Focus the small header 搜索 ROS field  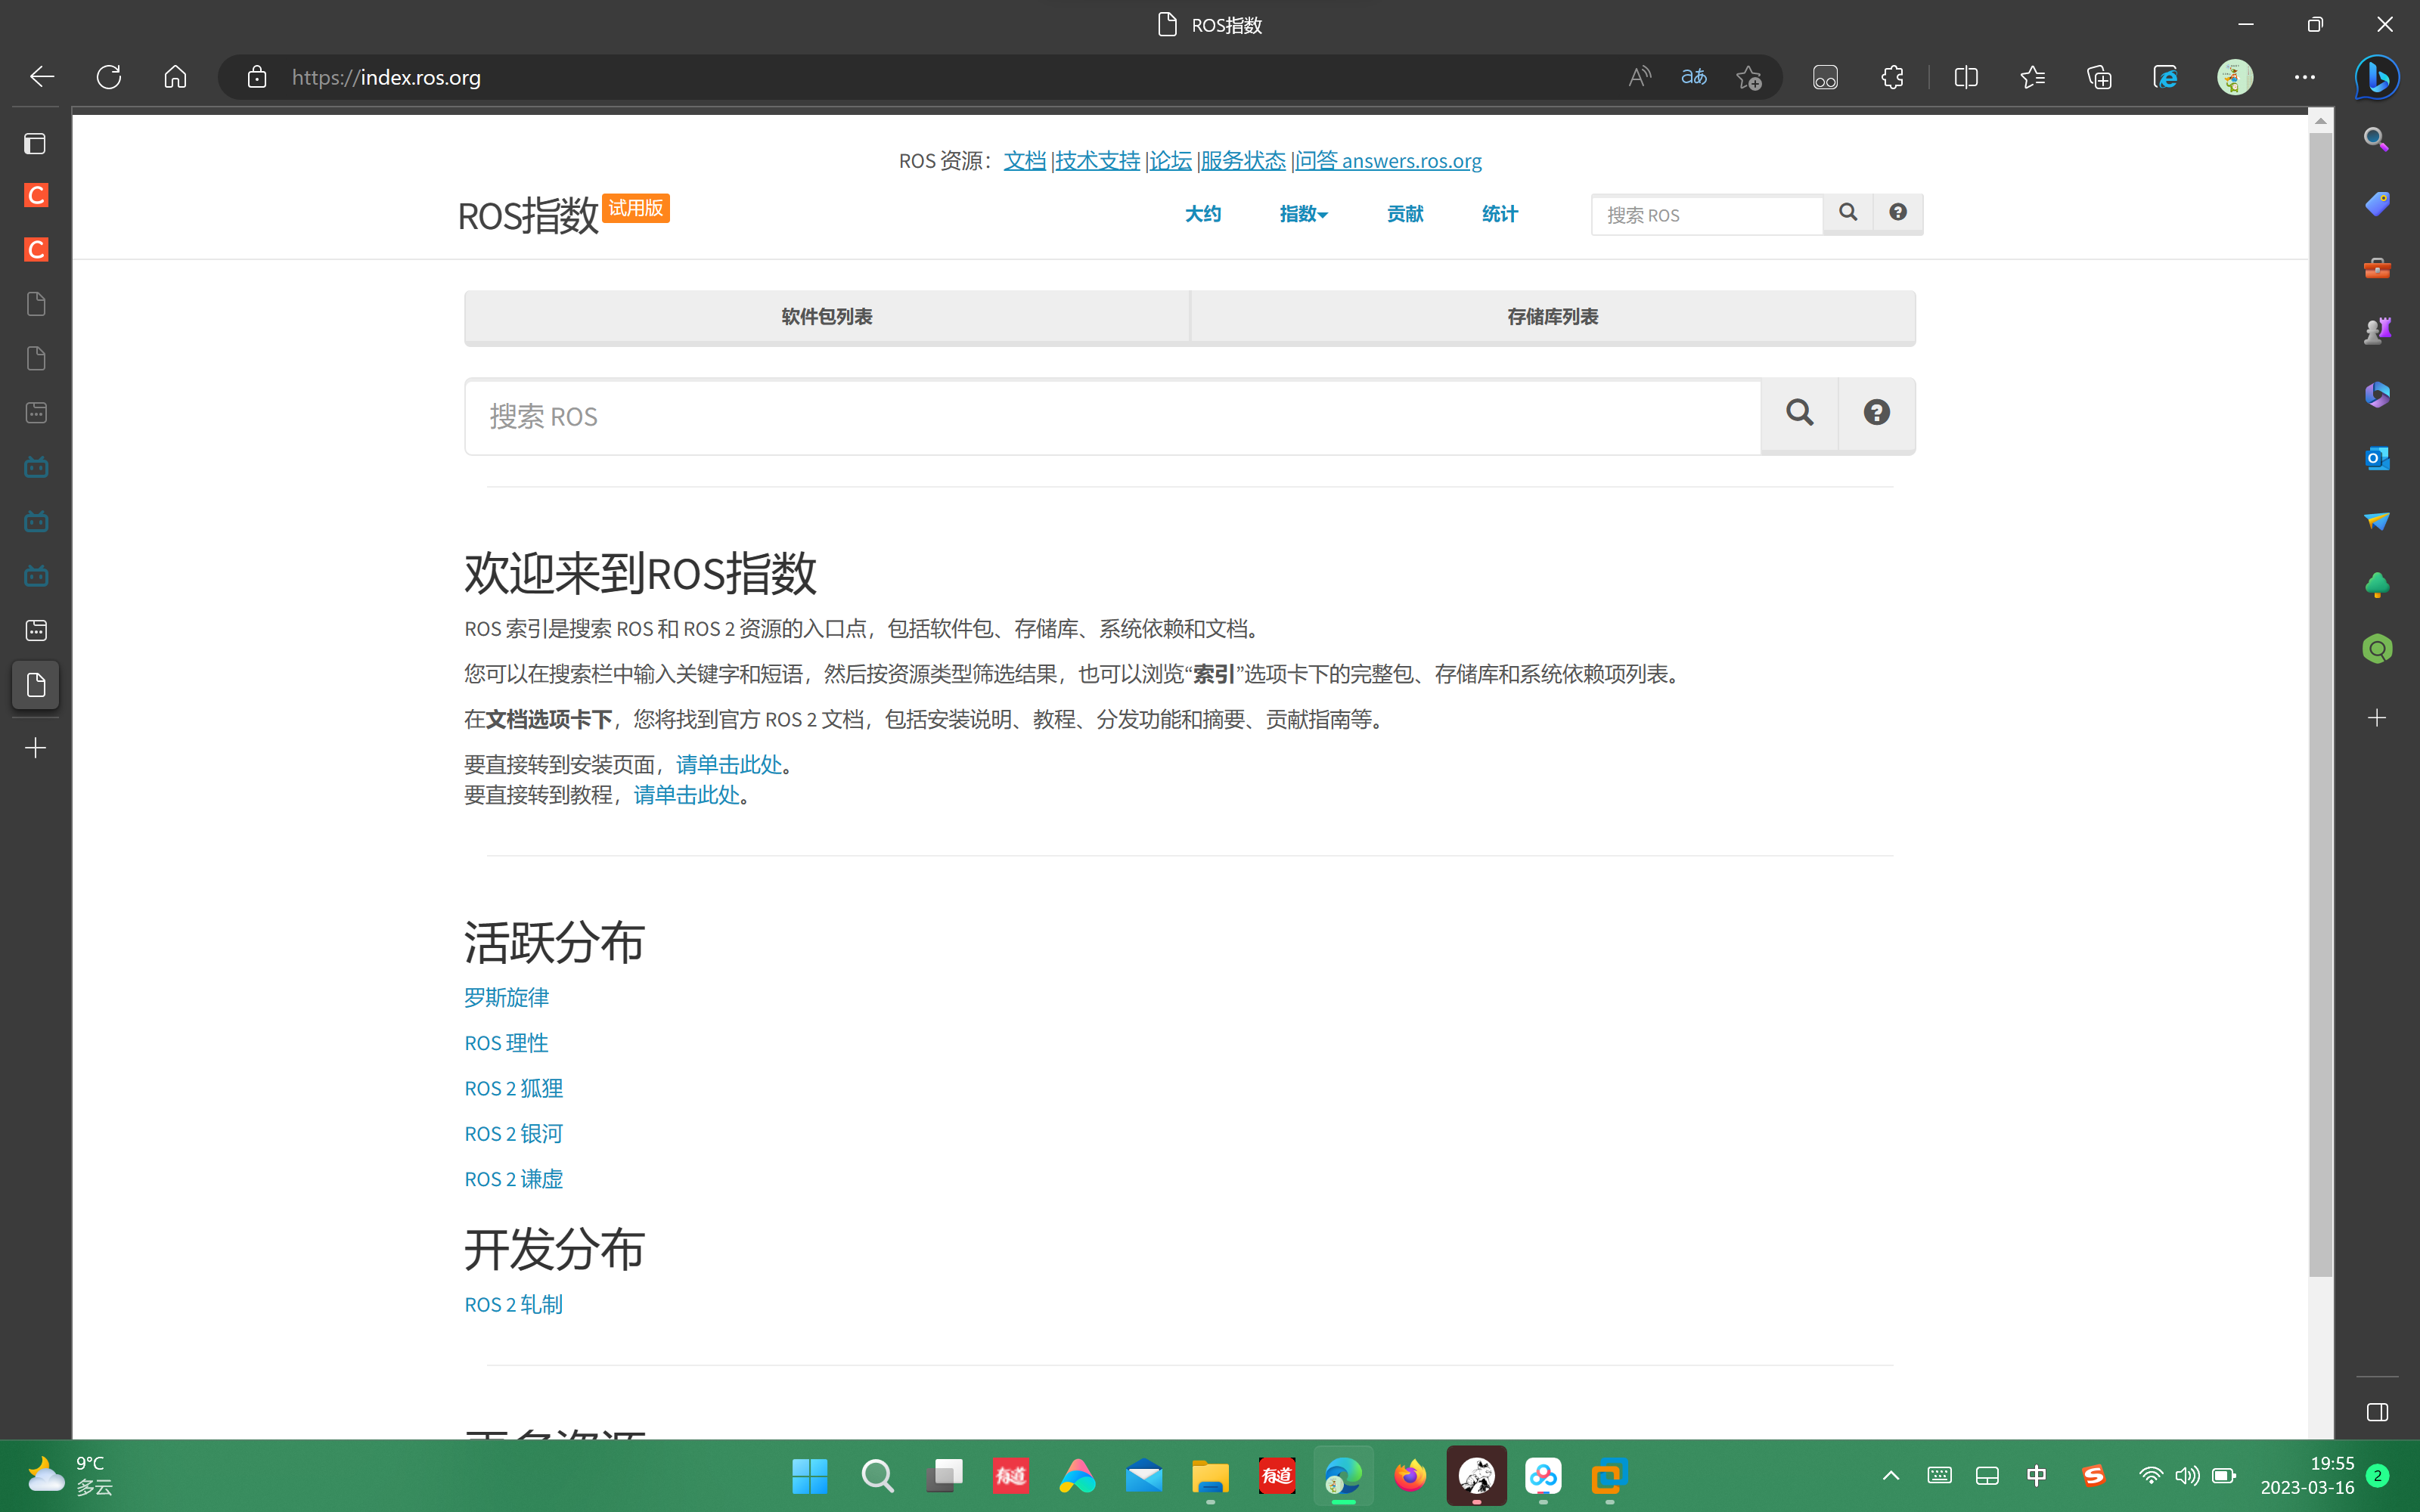1707,215
